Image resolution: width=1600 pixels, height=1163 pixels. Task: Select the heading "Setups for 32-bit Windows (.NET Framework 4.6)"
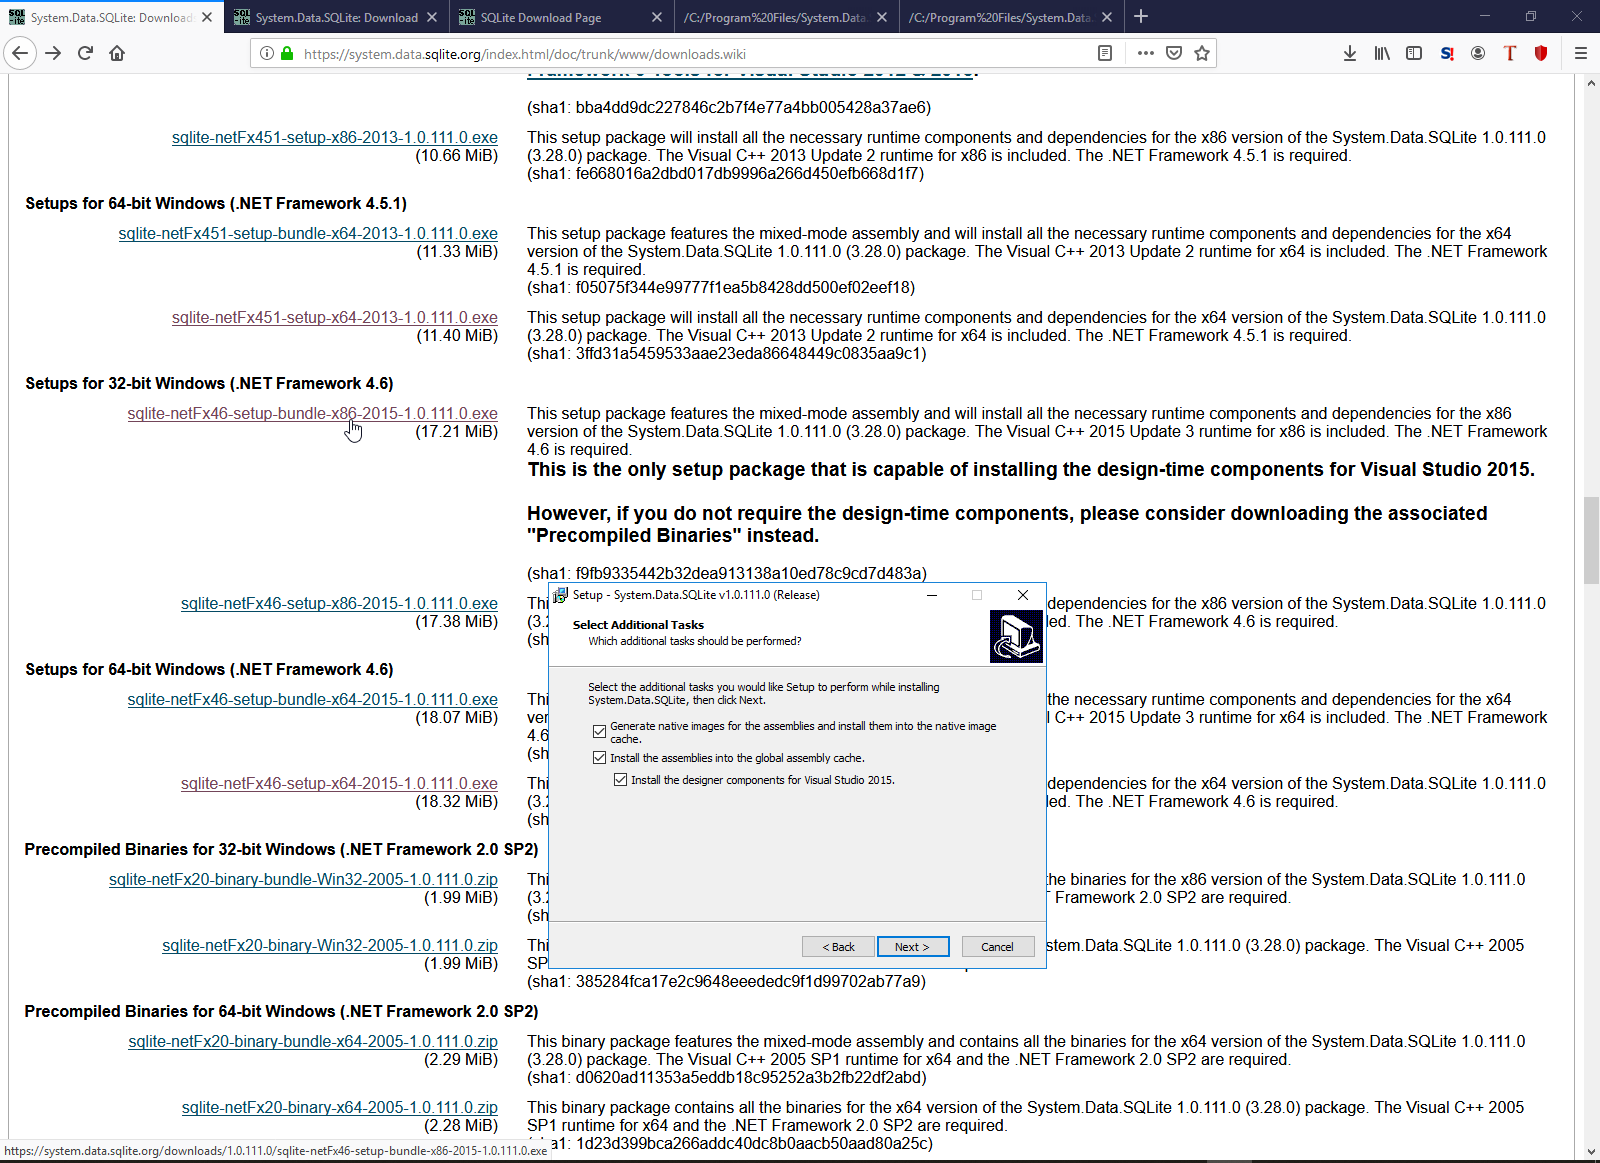coord(210,384)
